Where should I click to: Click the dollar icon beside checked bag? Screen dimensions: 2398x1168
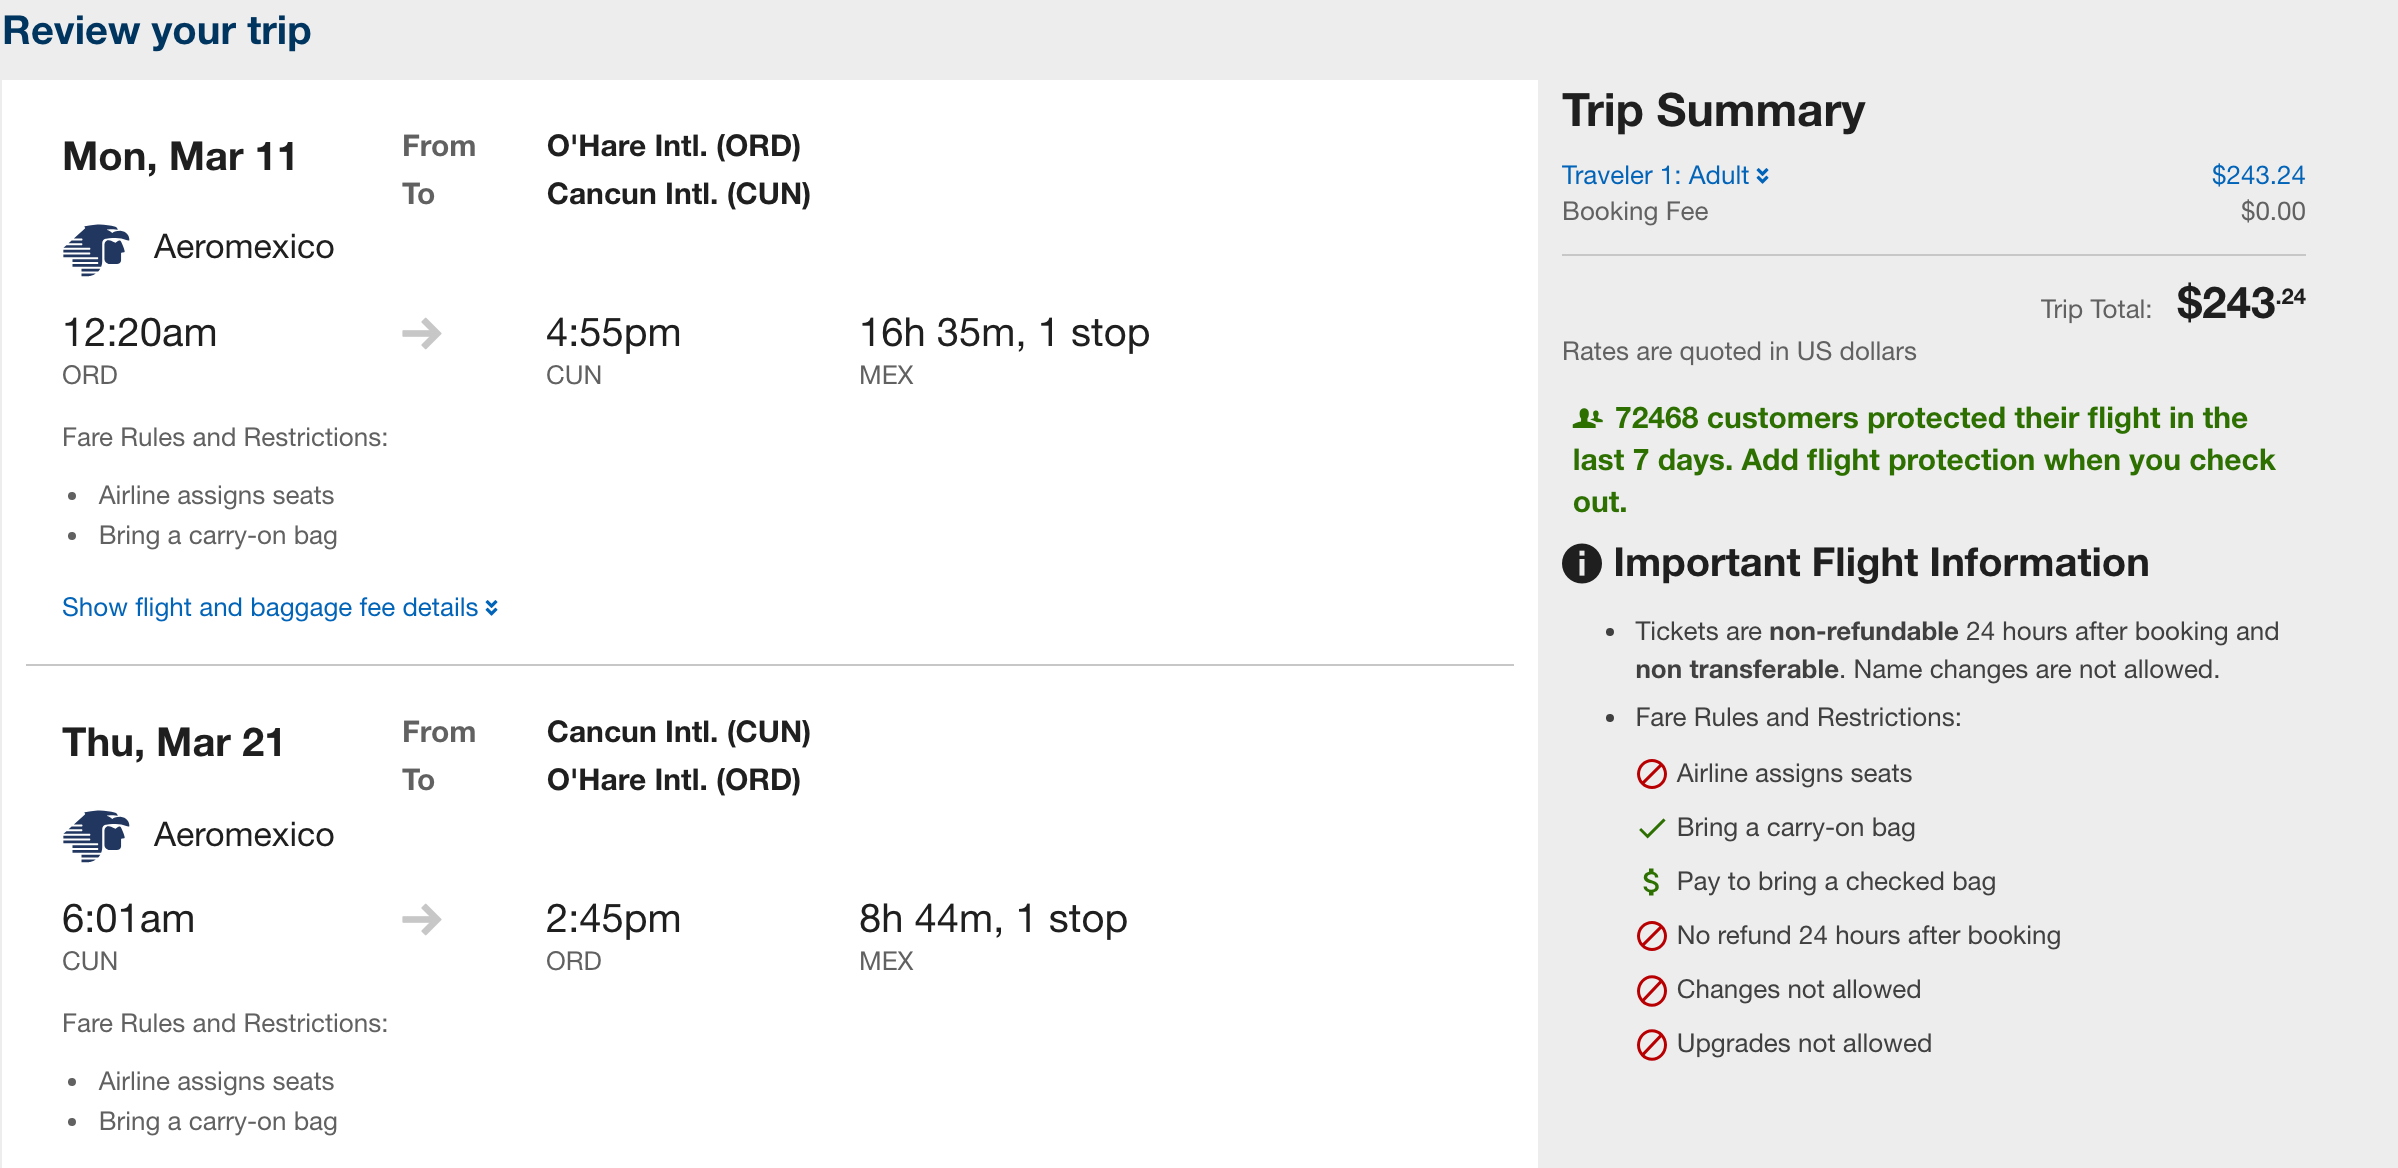click(1651, 882)
